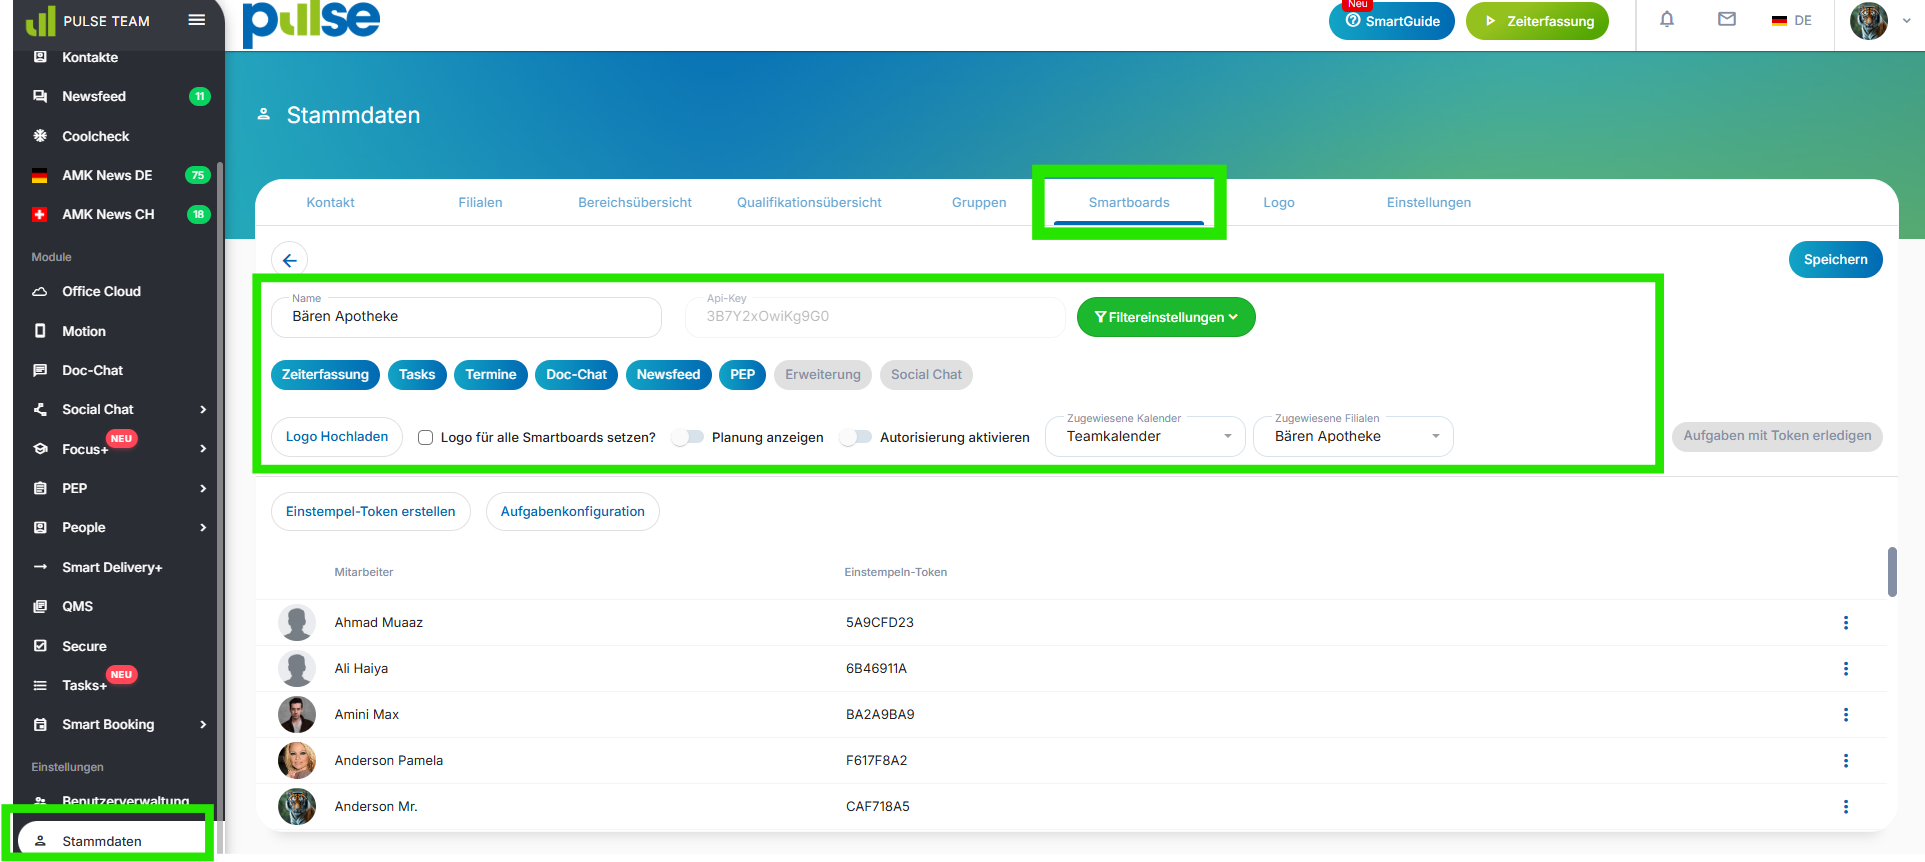Open row menu for Anderson Mr.
1925x862 pixels.
coord(1846,807)
